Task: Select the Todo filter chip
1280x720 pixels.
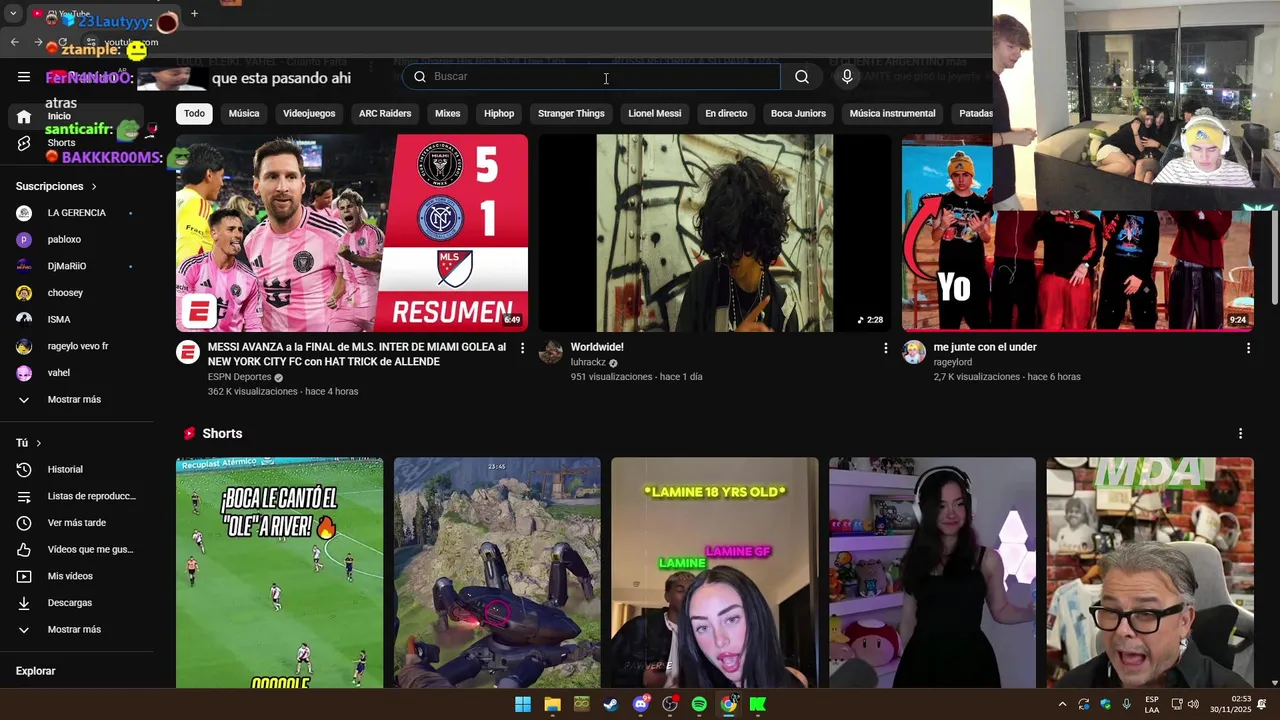Action: tap(194, 113)
